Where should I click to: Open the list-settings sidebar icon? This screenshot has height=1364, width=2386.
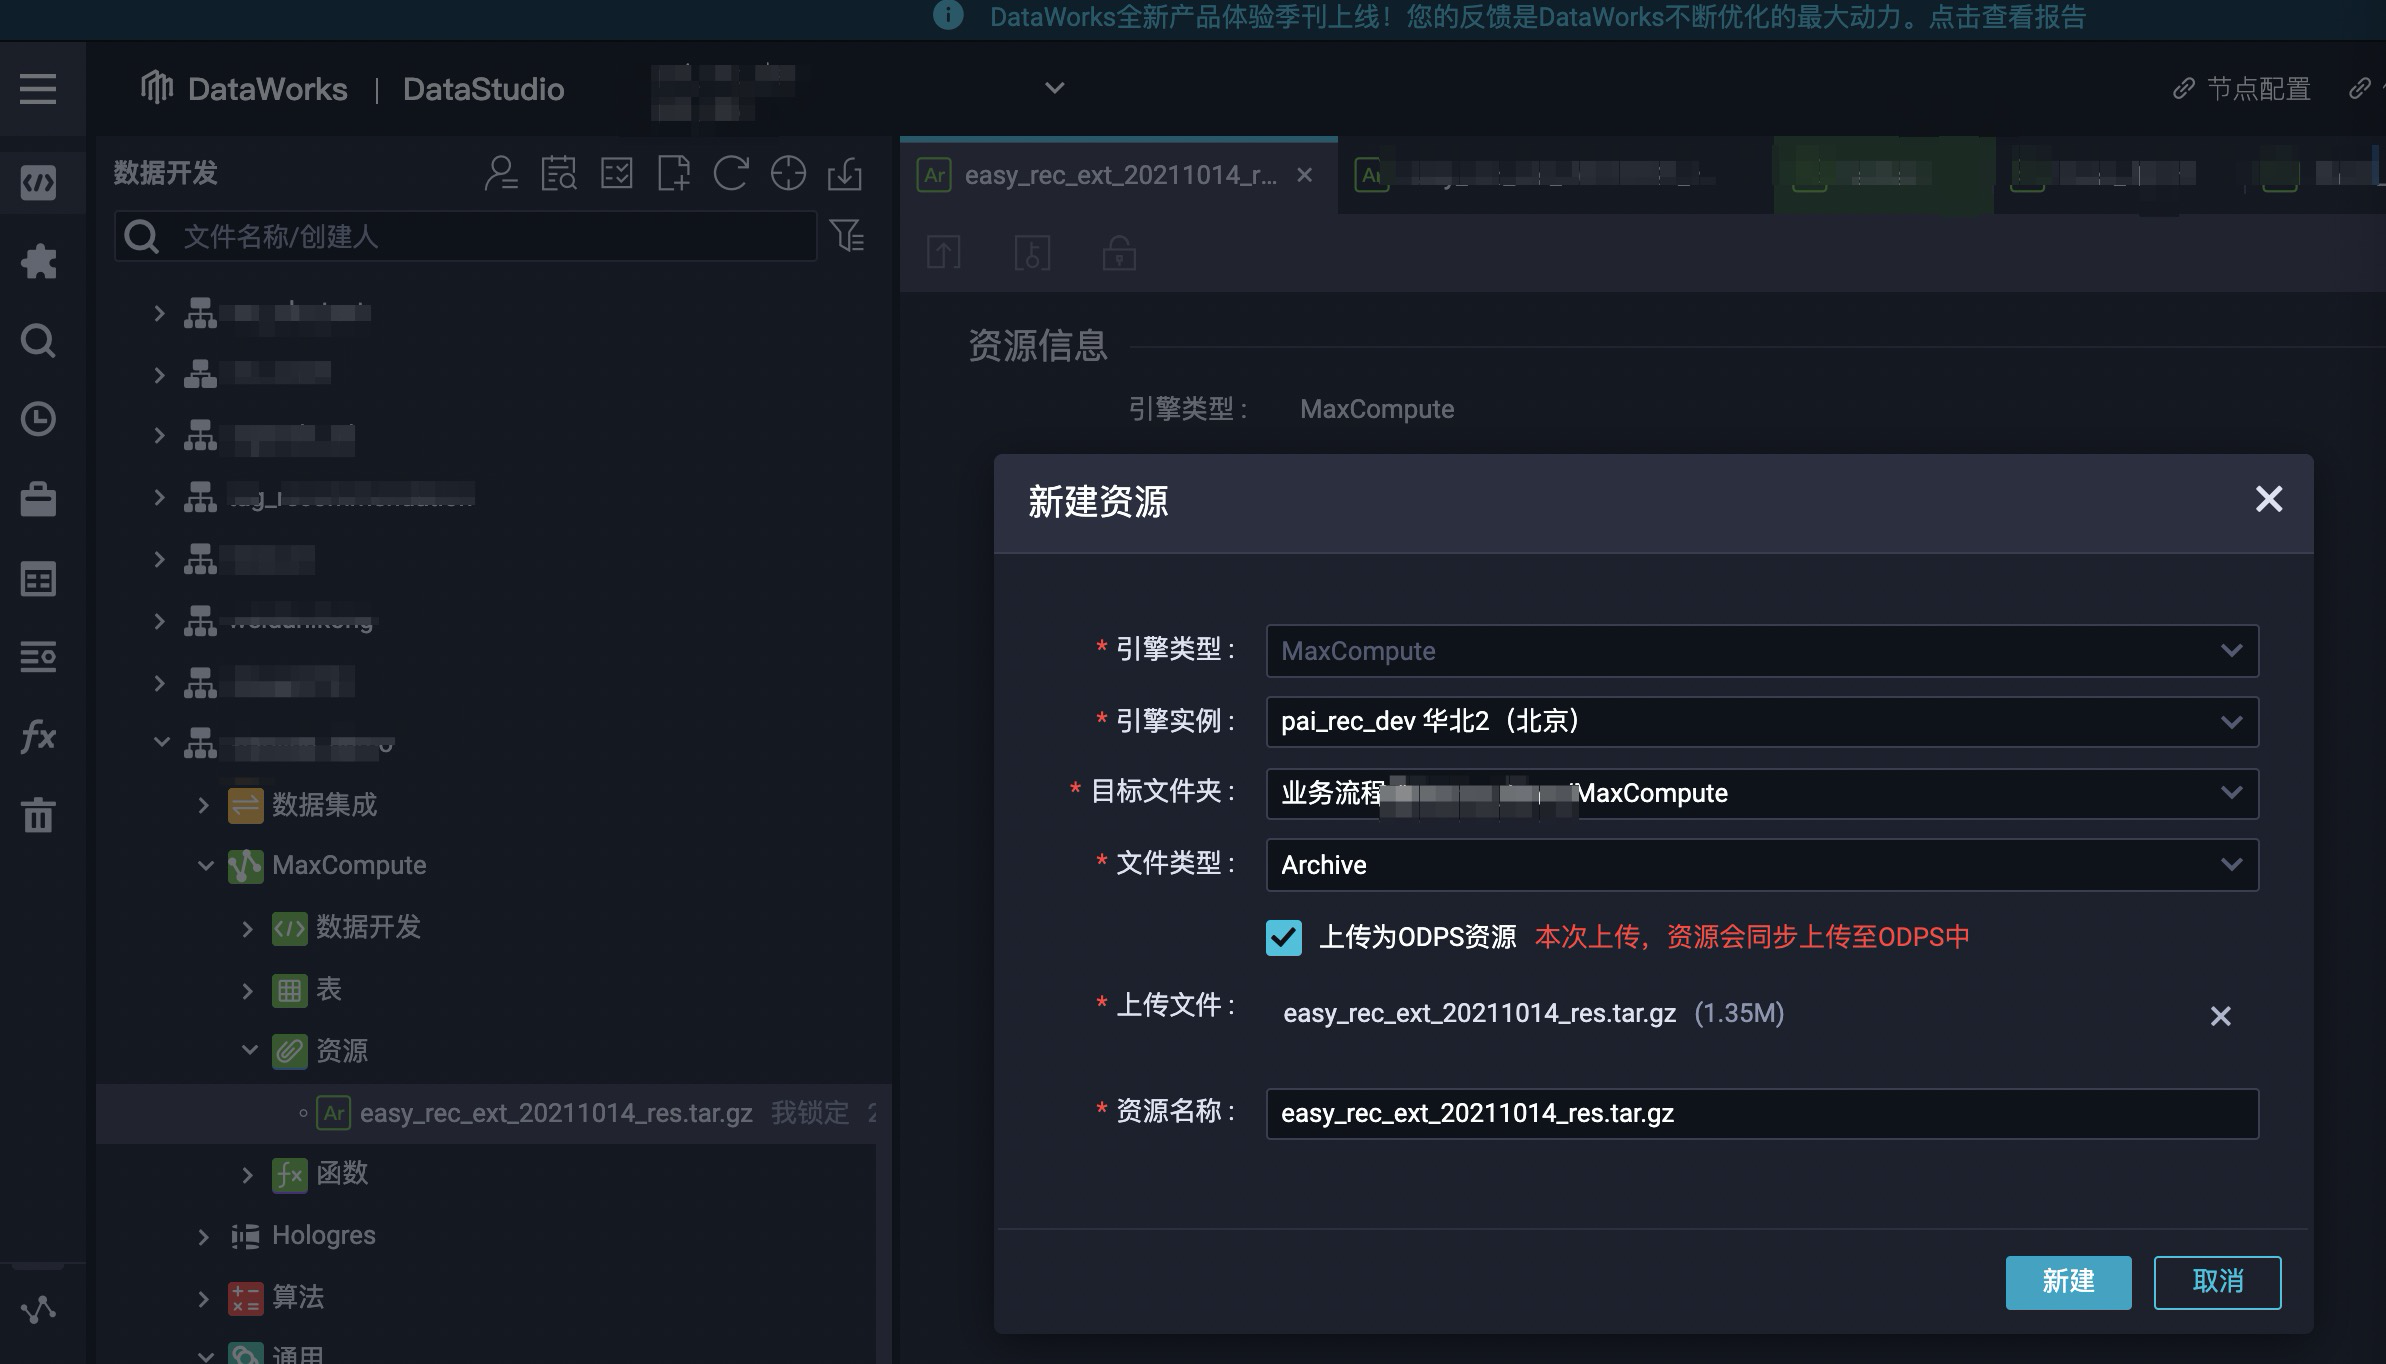pos(38,657)
